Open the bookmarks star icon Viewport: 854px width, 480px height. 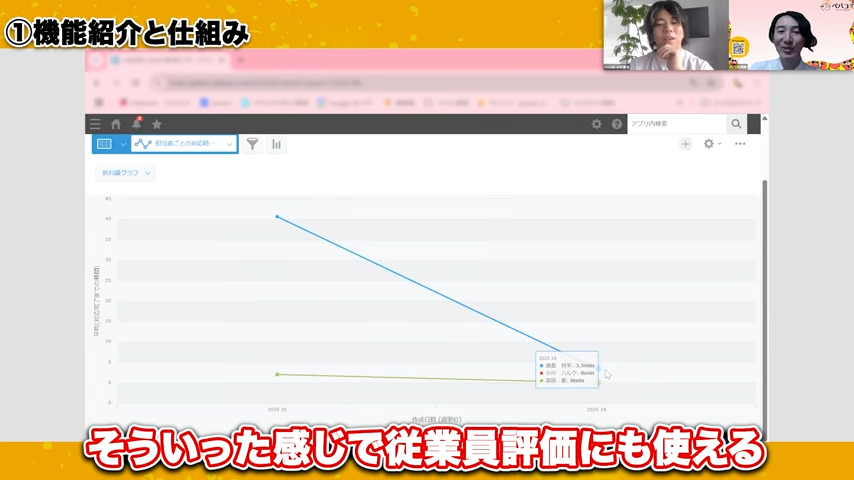coord(157,124)
